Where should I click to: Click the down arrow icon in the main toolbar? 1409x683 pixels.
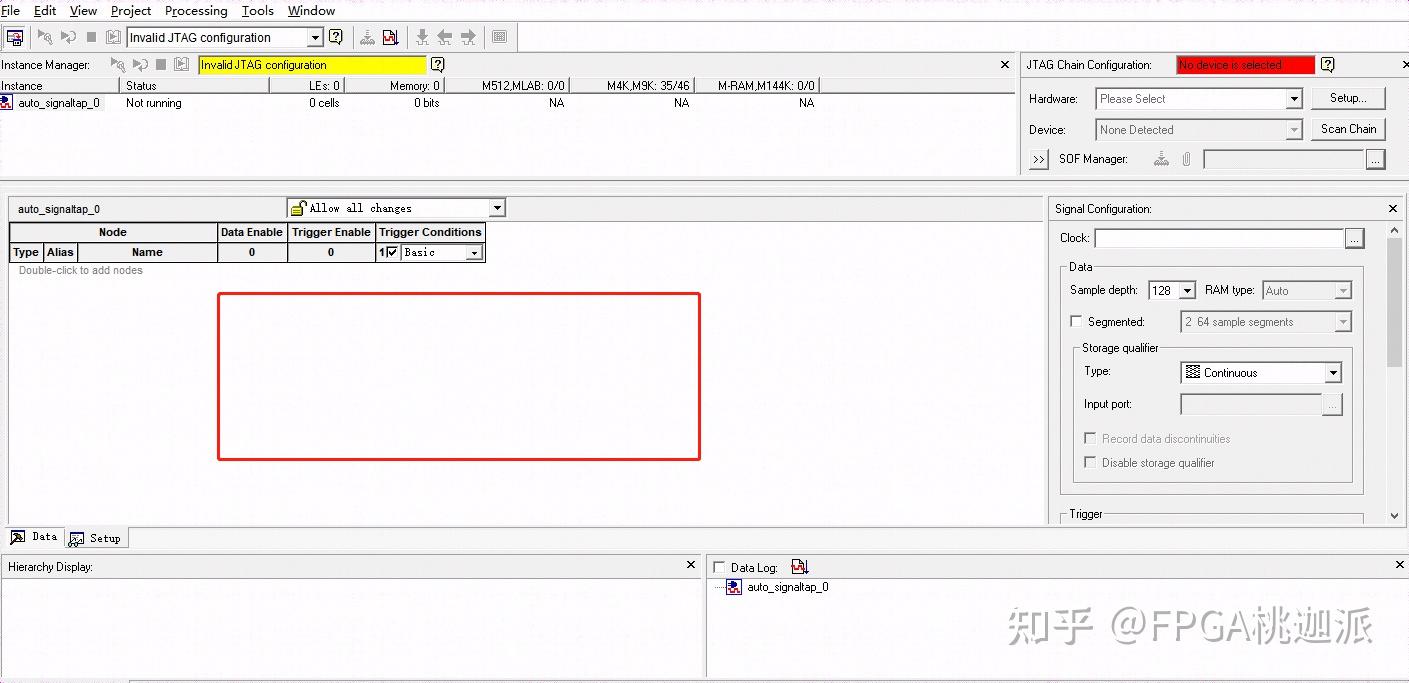[x=422, y=38]
